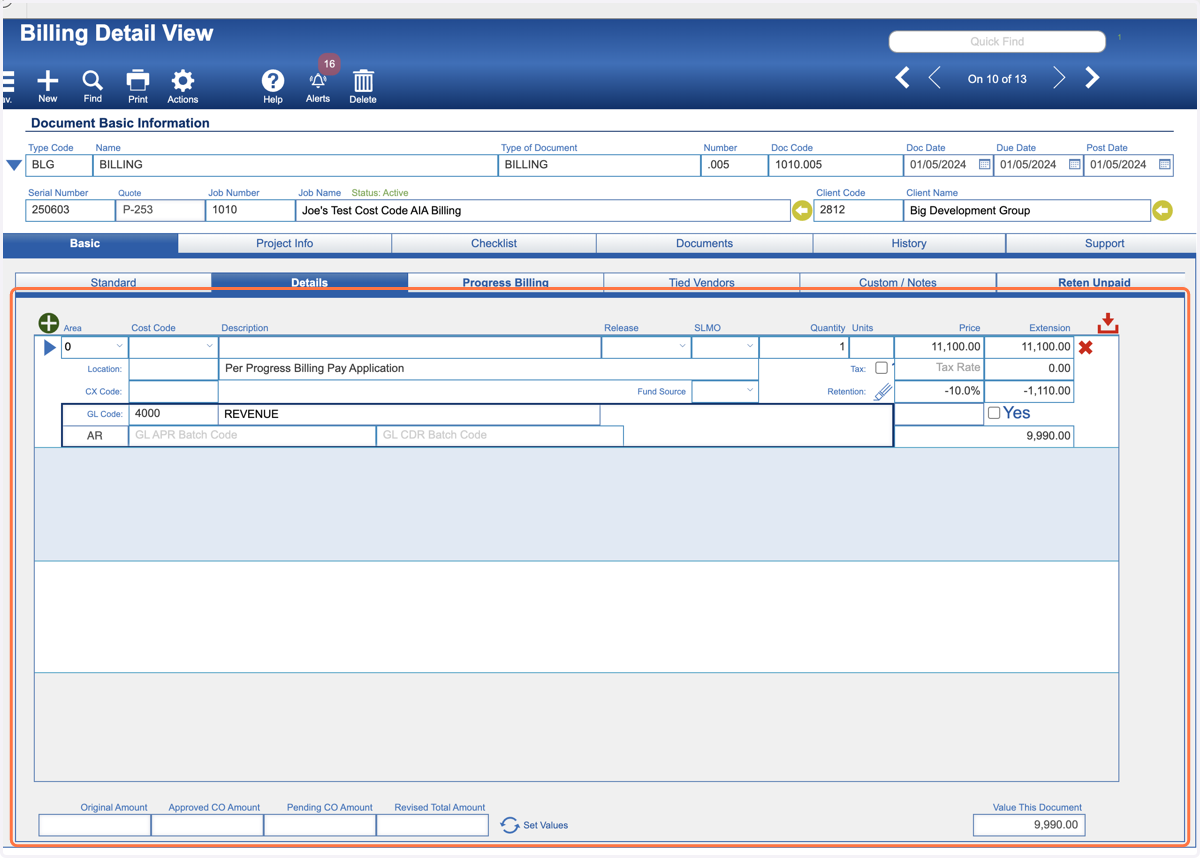
Task: Go to job via yellow arrow button
Action: (802, 211)
